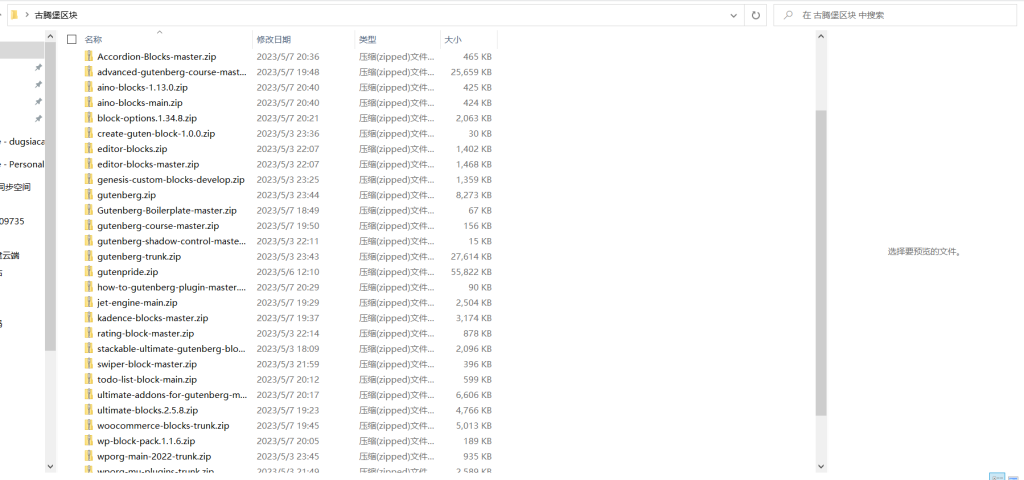Click the 25,659 KB size cell
Viewport: 1024px width, 480px height.
pos(471,72)
